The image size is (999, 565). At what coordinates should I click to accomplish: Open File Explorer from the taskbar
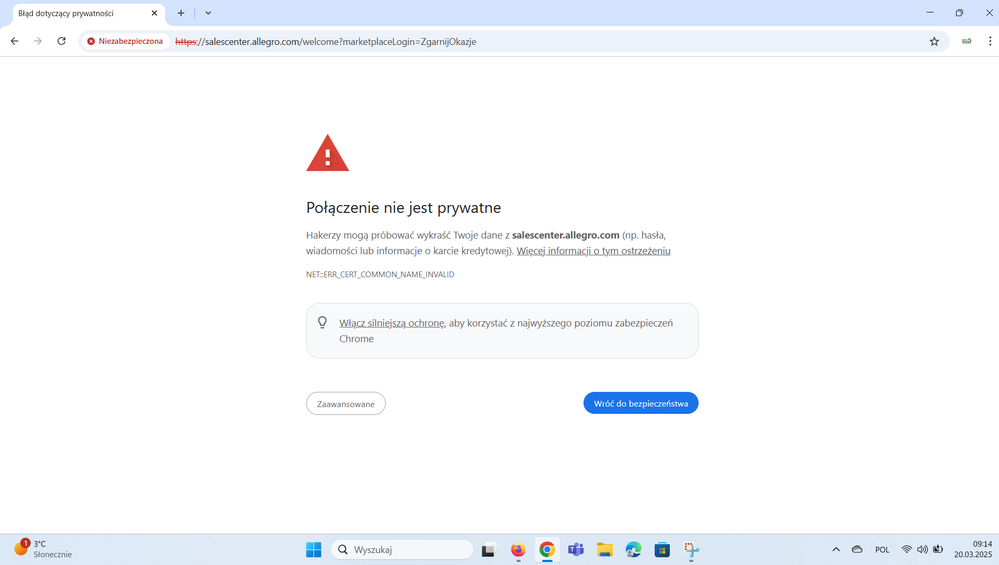pyautogui.click(x=605, y=550)
